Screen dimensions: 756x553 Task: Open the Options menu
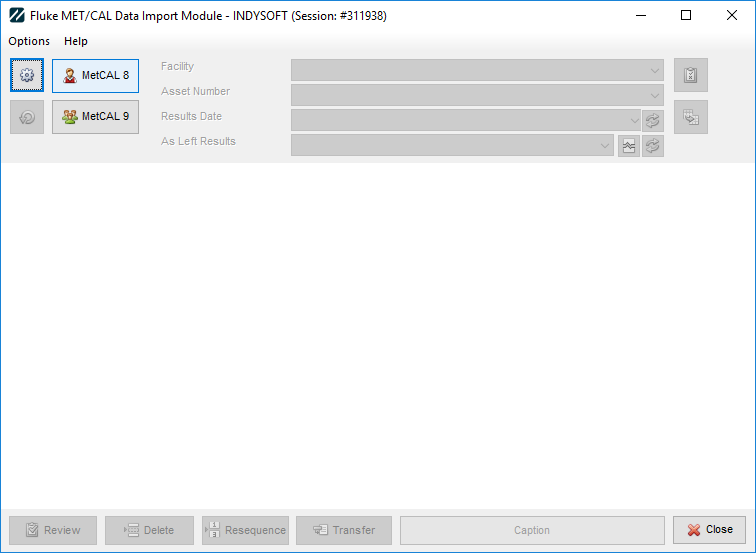pyautogui.click(x=29, y=41)
